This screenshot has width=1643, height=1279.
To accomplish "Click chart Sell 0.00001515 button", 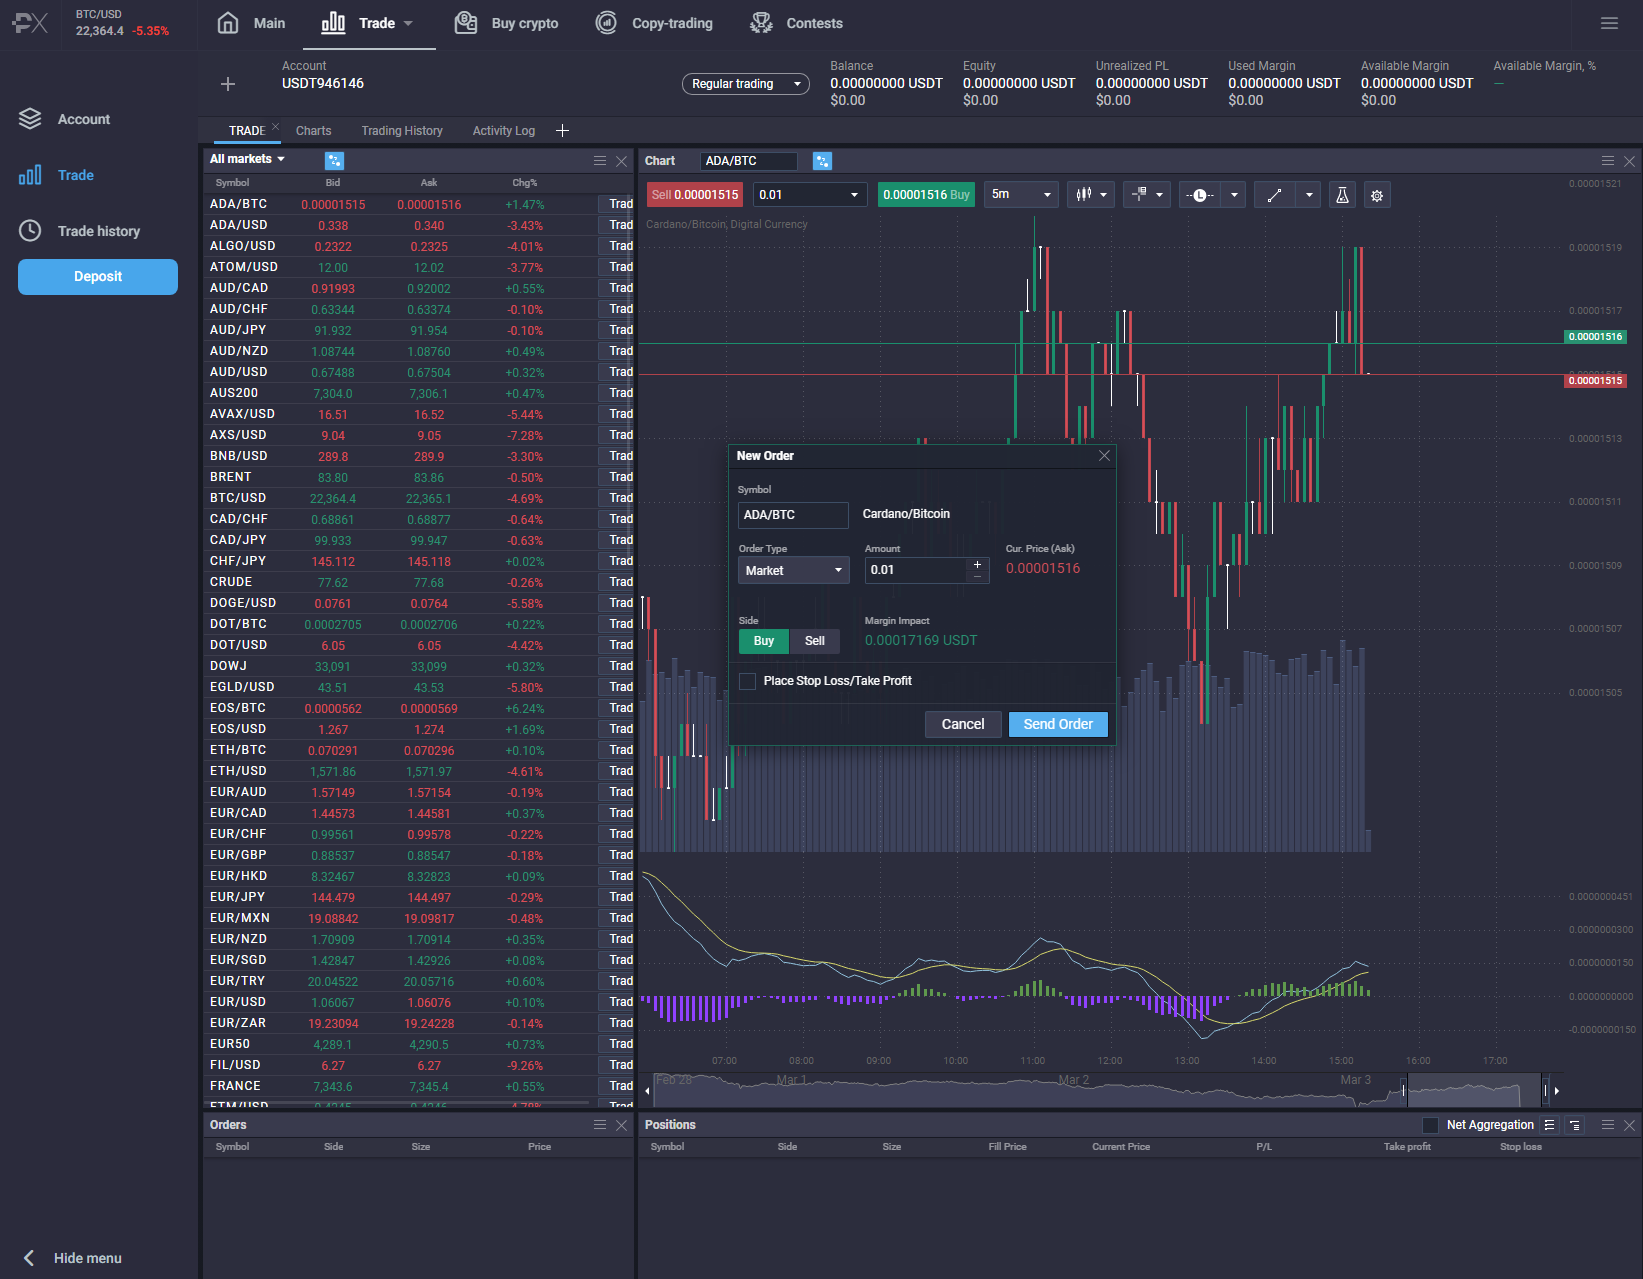I will (695, 195).
